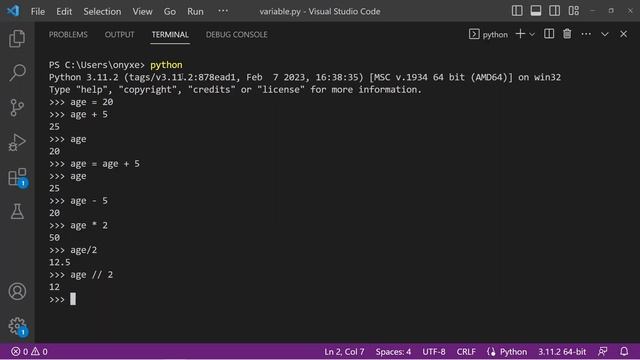Kill terminal with the trash icon
Image resolution: width=640 pixels, height=360 pixels.
click(567, 34)
